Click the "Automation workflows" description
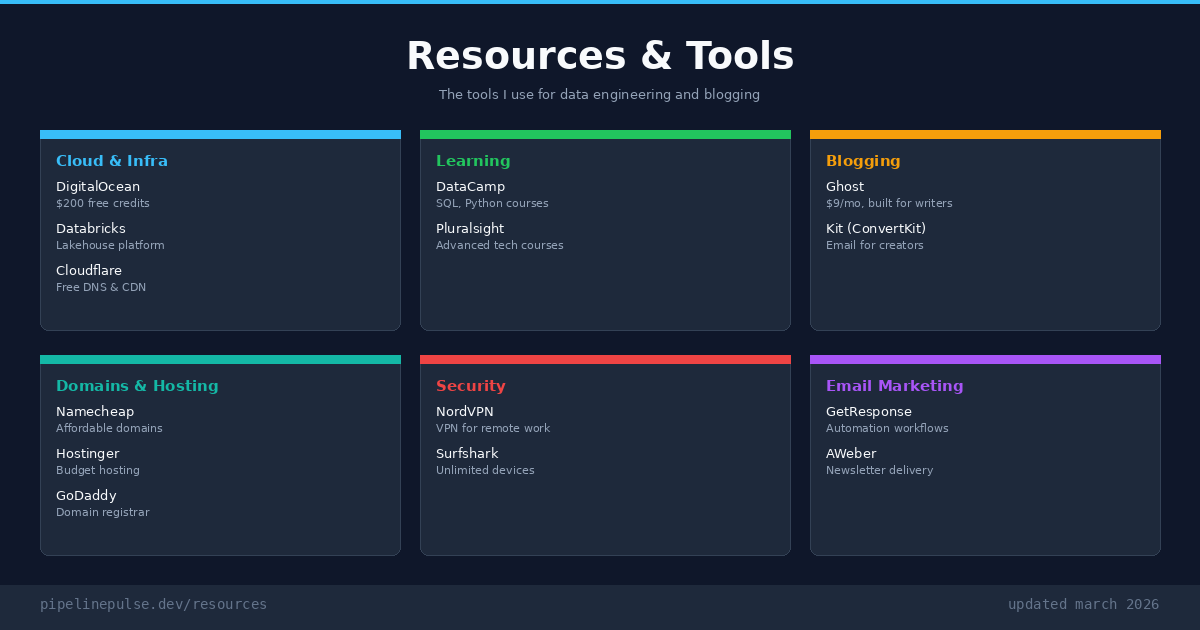The height and width of the screenshot is (630, 1200). [887, 429]
